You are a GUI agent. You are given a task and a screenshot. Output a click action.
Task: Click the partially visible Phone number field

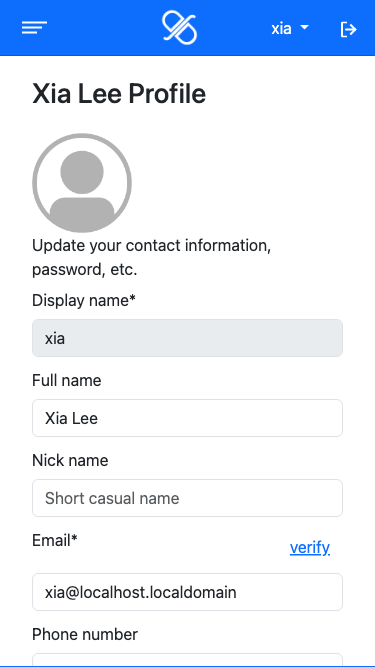188,660
